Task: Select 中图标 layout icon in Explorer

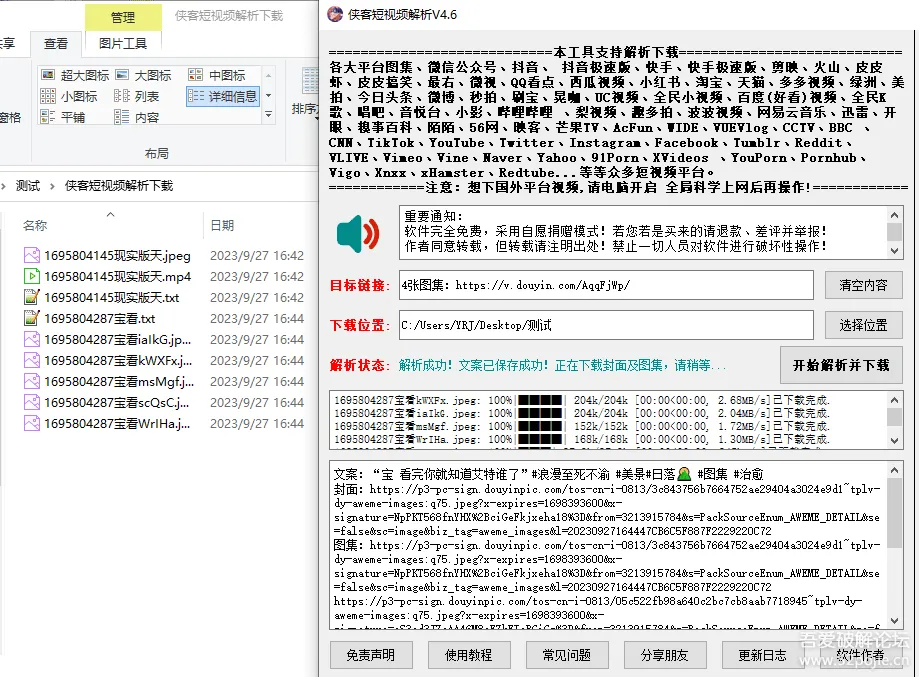Action: click(195, 75)
